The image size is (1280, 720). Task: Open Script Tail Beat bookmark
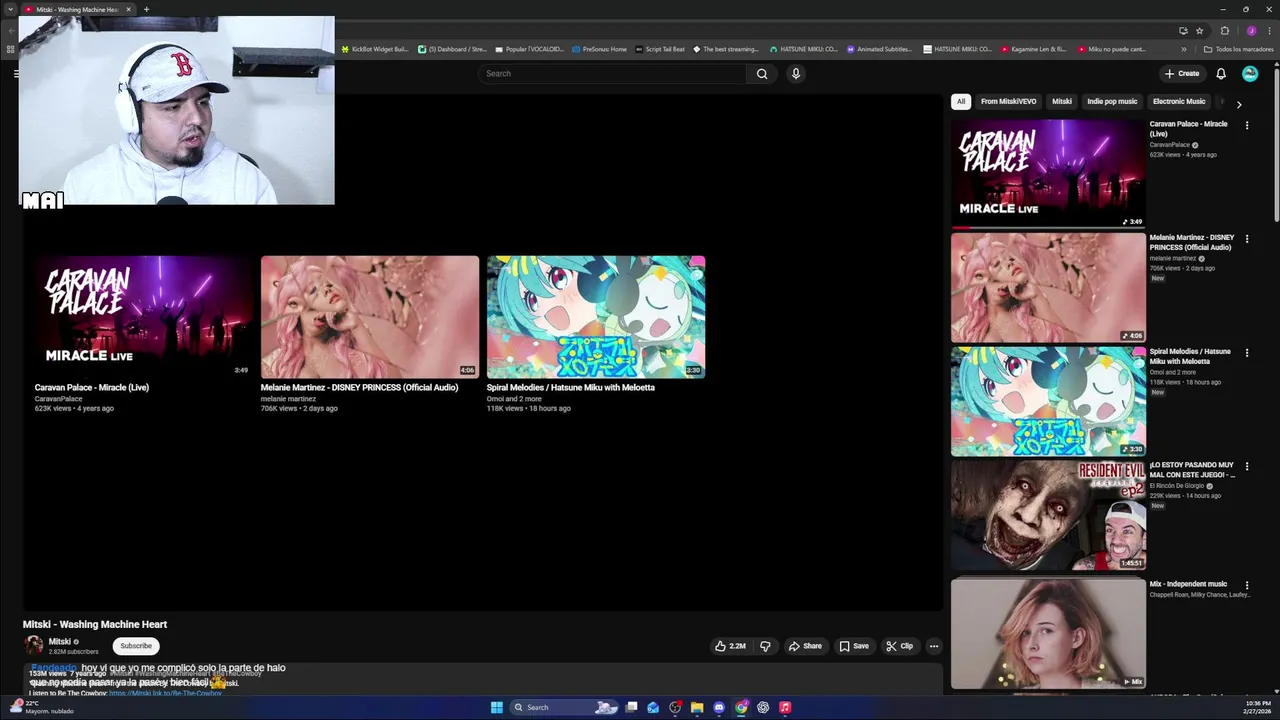click(x=660, y=49)
